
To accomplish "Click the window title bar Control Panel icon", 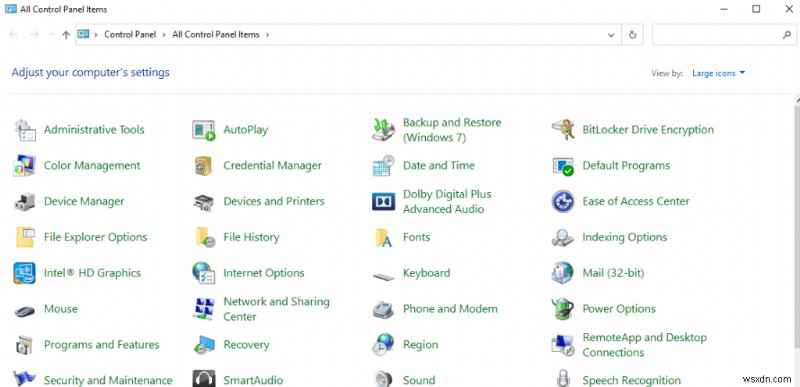I will 11,9.
